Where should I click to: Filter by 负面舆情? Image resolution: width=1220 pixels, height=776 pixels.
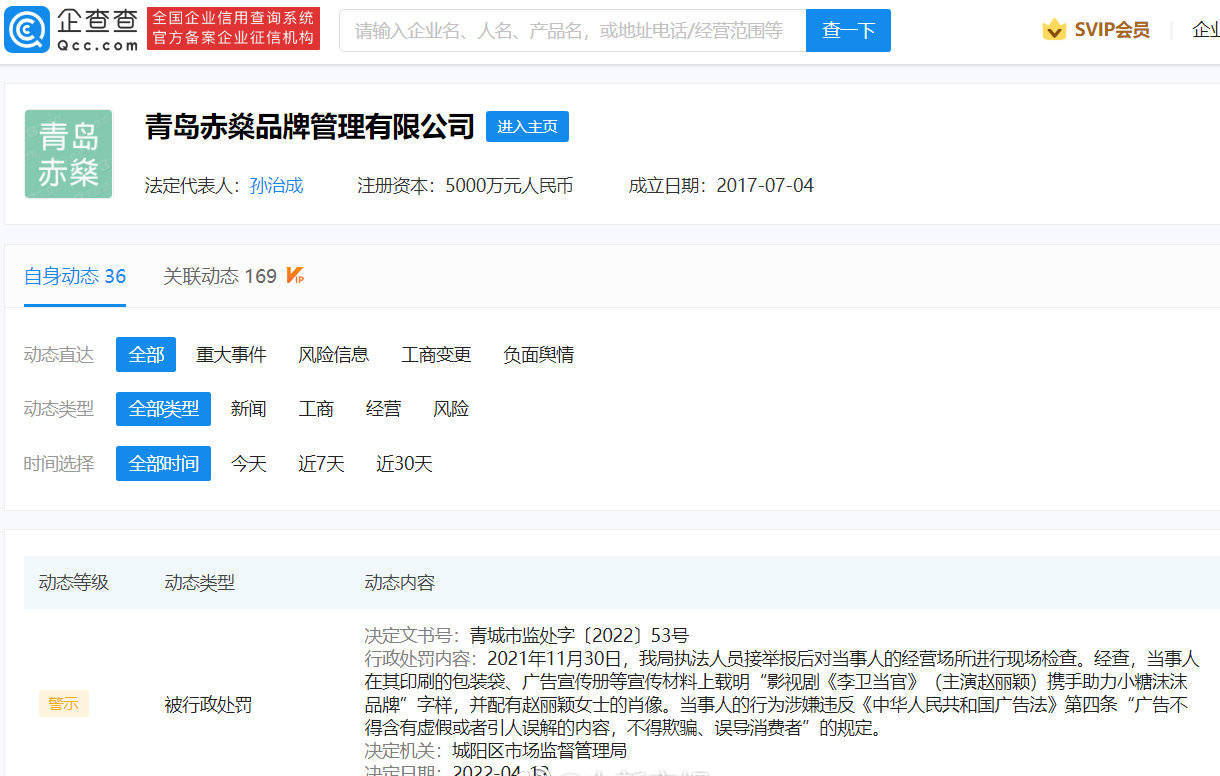pos(538,355)
